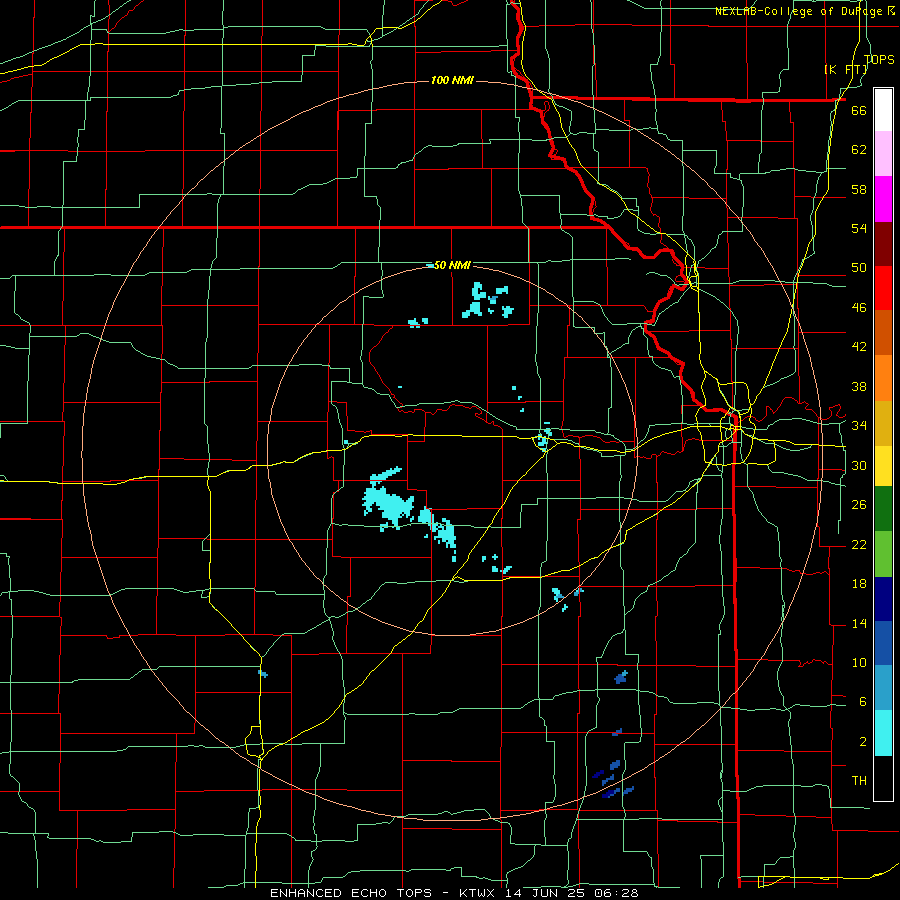Screen dimensions: 900x900
Task: Click the light pink legend swatch
Action: click(883, 154)
